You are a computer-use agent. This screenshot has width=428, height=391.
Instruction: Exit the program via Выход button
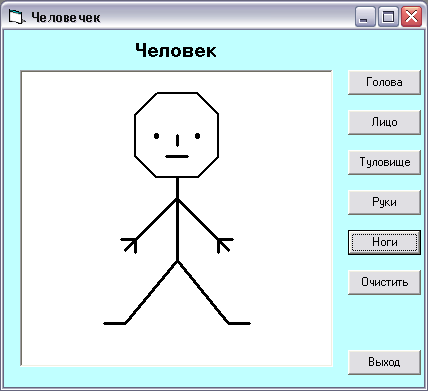(384, 362)
